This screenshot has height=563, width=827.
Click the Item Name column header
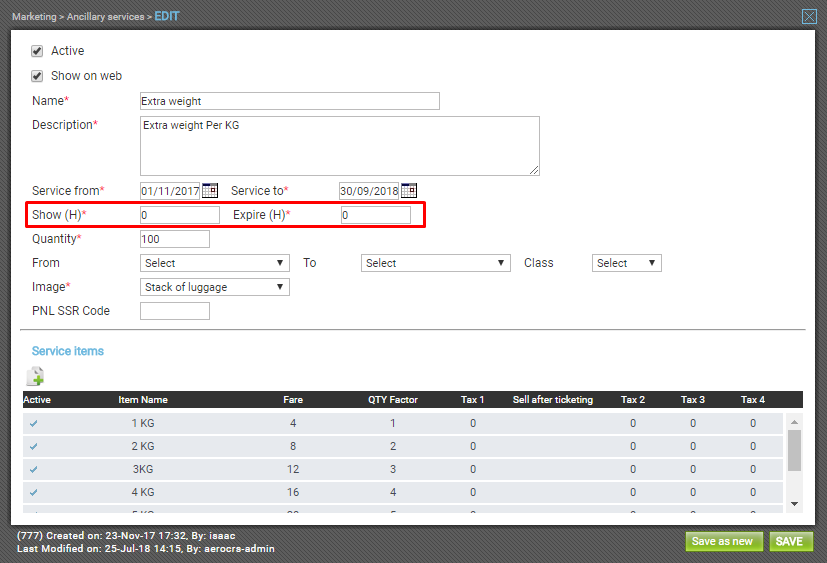[x=143, y=400]
